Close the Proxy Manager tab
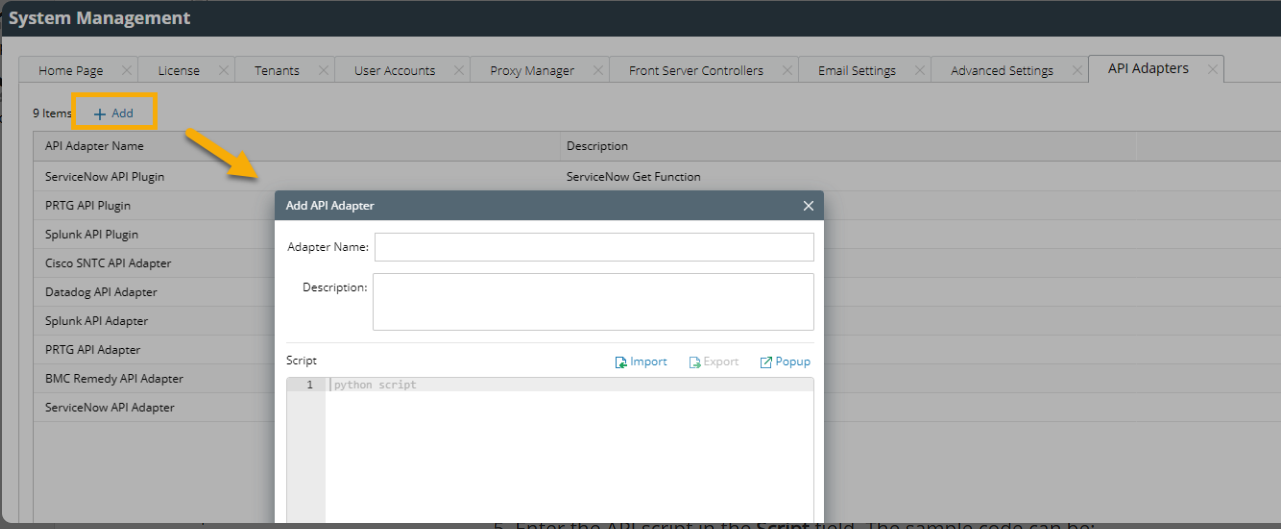This screenshot has width=1281, height=529. [x=598, y=70]
